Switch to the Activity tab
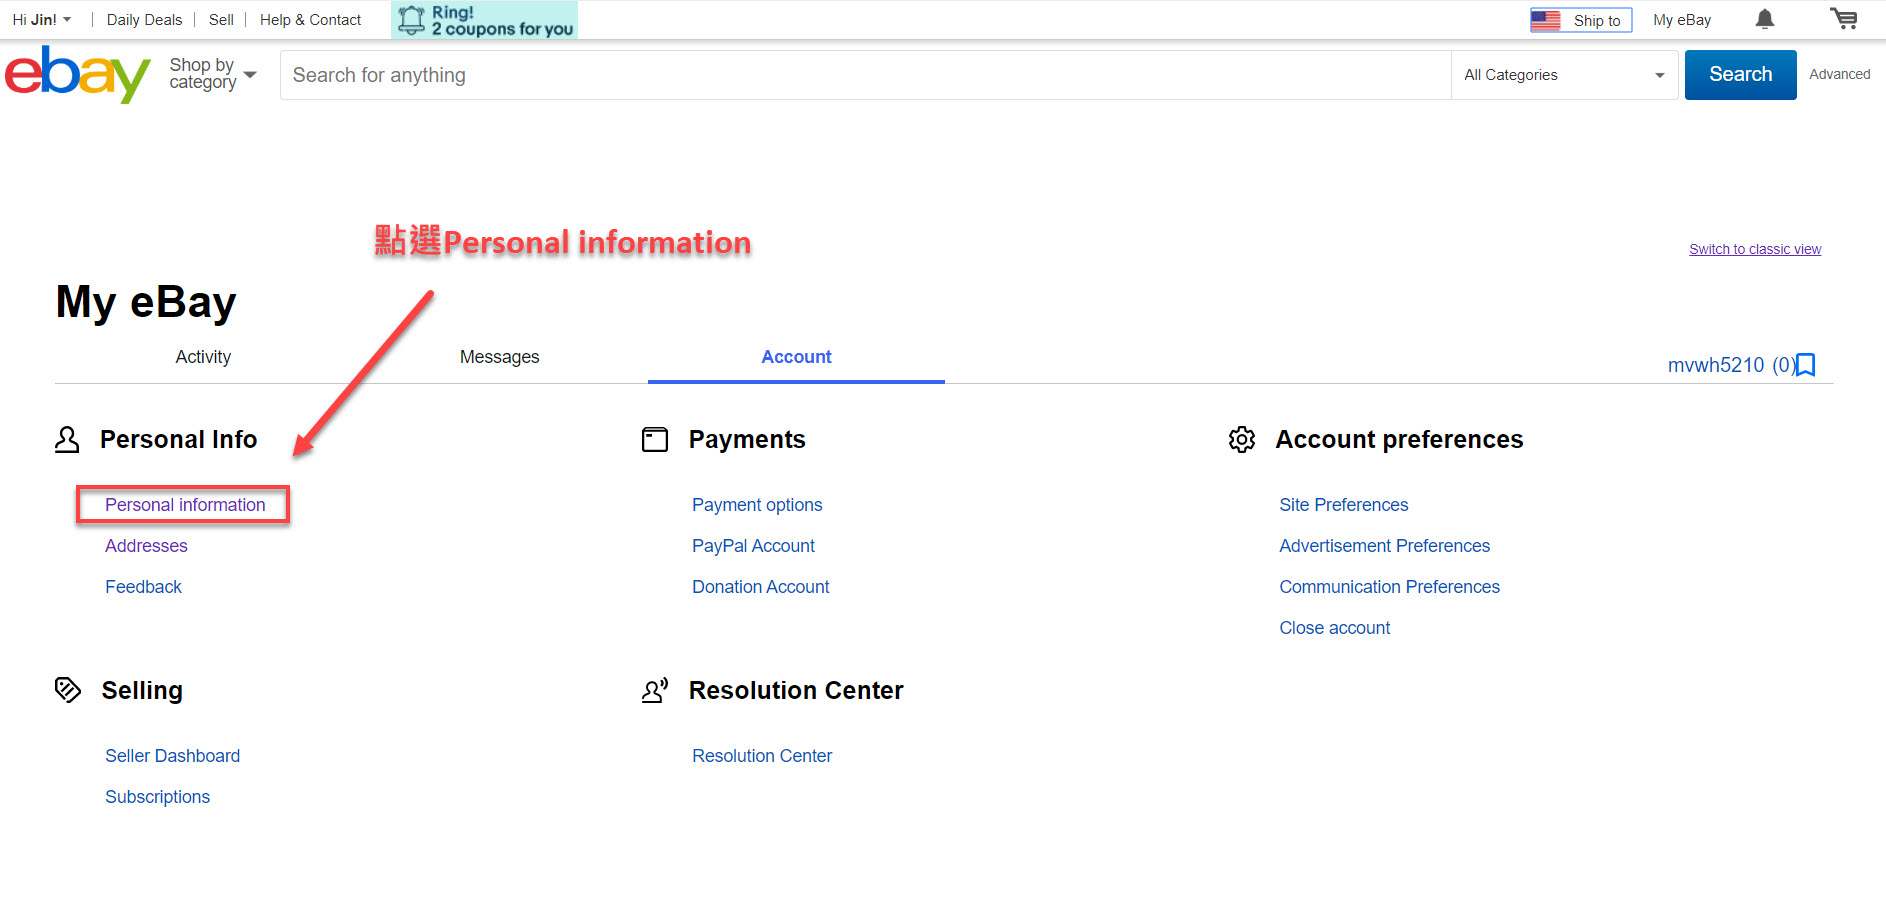 click(203, 357)
